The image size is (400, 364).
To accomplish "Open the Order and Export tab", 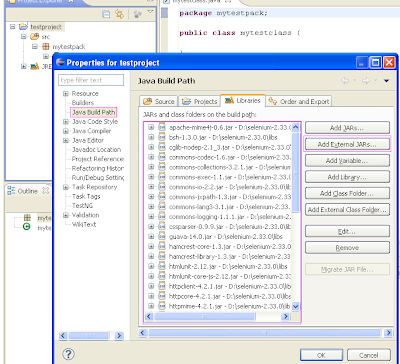I will [x=299, y=101].
